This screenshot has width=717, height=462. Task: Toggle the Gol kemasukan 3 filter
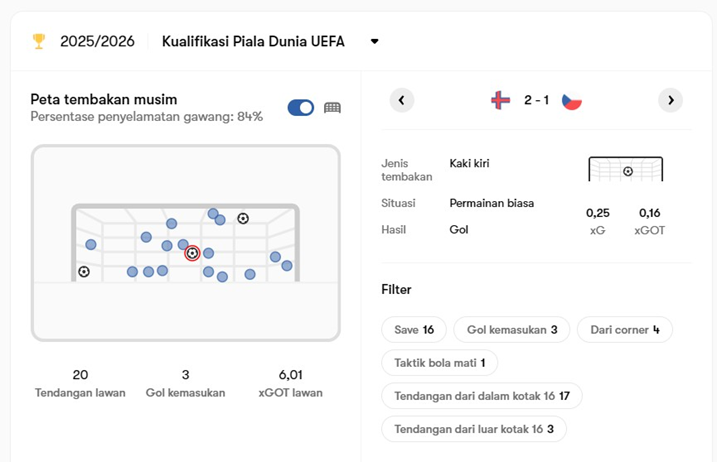pos(512,330)
